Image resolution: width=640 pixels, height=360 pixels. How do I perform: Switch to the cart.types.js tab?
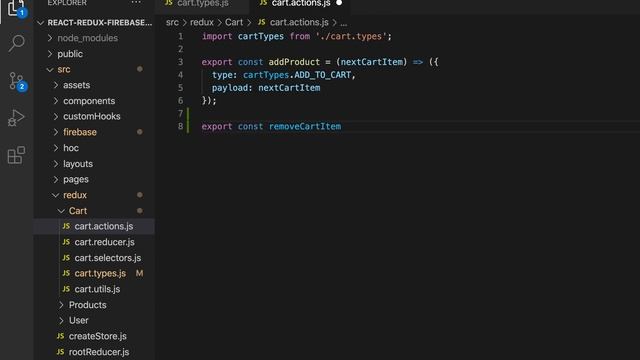(202, 3)
